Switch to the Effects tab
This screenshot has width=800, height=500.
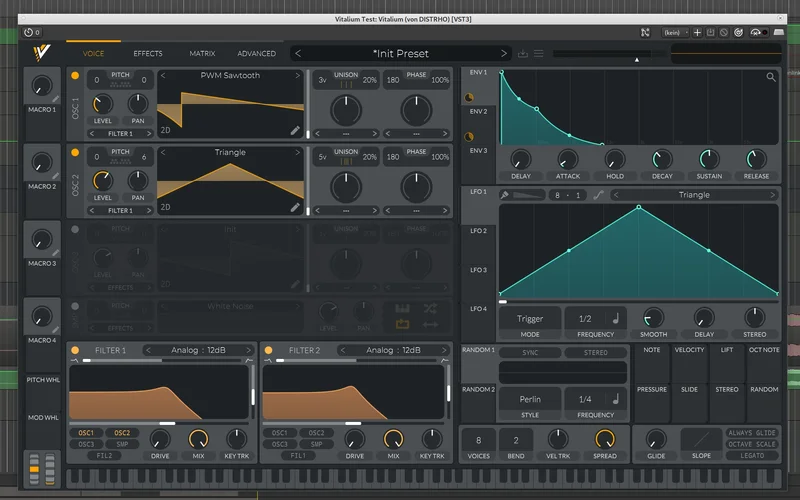tap(148, 54)
